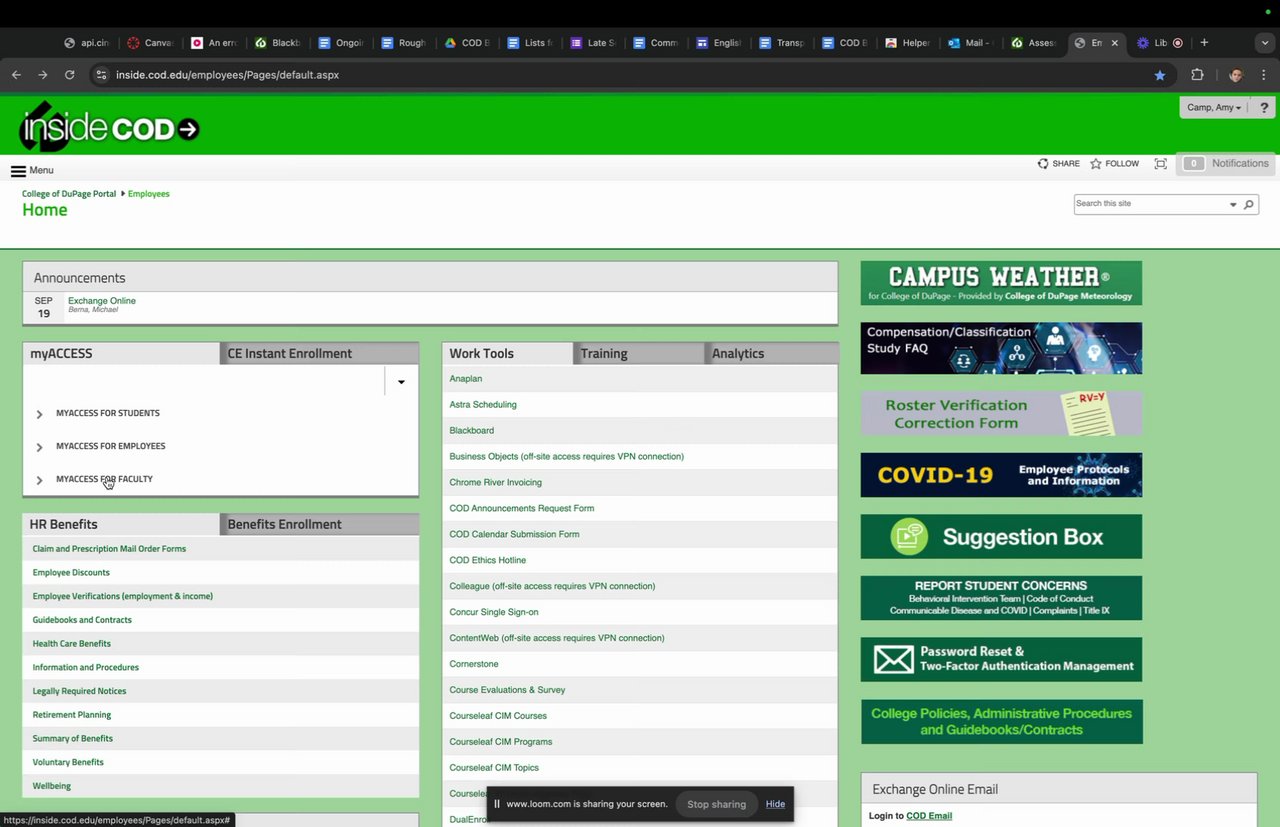Open the Compensation/Classification Study FAQ banner
Viewport: 1280px width, 827px height.
pos(1001,348)
